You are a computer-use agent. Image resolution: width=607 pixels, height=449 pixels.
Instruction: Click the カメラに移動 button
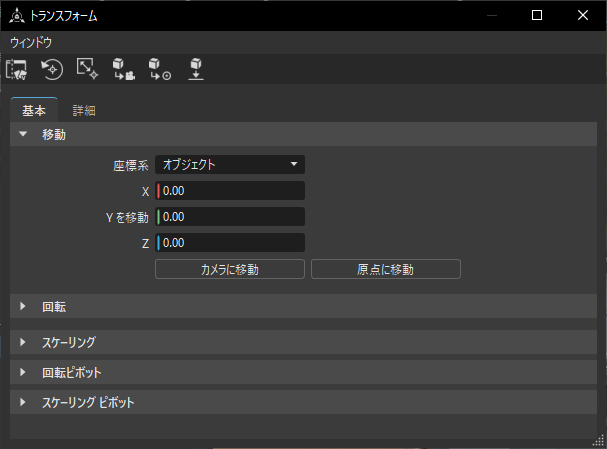tap(230, 269)
